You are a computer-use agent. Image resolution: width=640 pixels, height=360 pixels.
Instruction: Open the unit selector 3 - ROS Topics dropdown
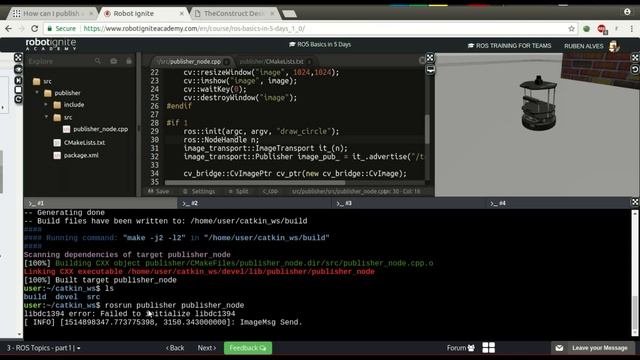[44, 348]
